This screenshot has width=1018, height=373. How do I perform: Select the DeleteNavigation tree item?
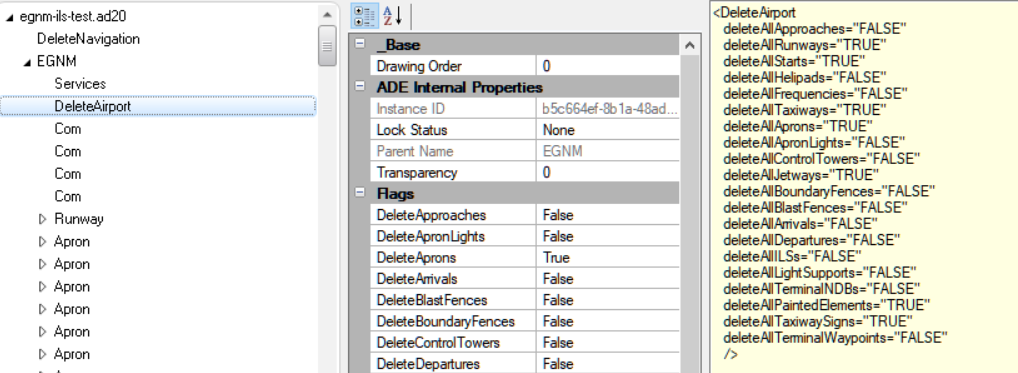tap(88, 39)
